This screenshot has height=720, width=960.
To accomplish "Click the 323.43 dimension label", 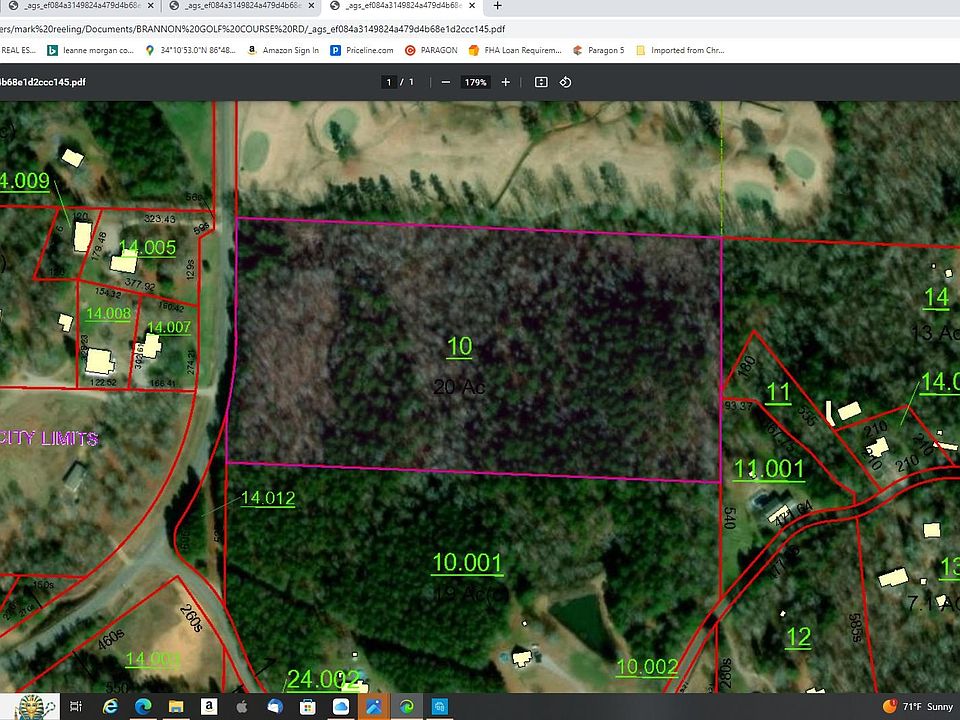I will tap(159, 219).
